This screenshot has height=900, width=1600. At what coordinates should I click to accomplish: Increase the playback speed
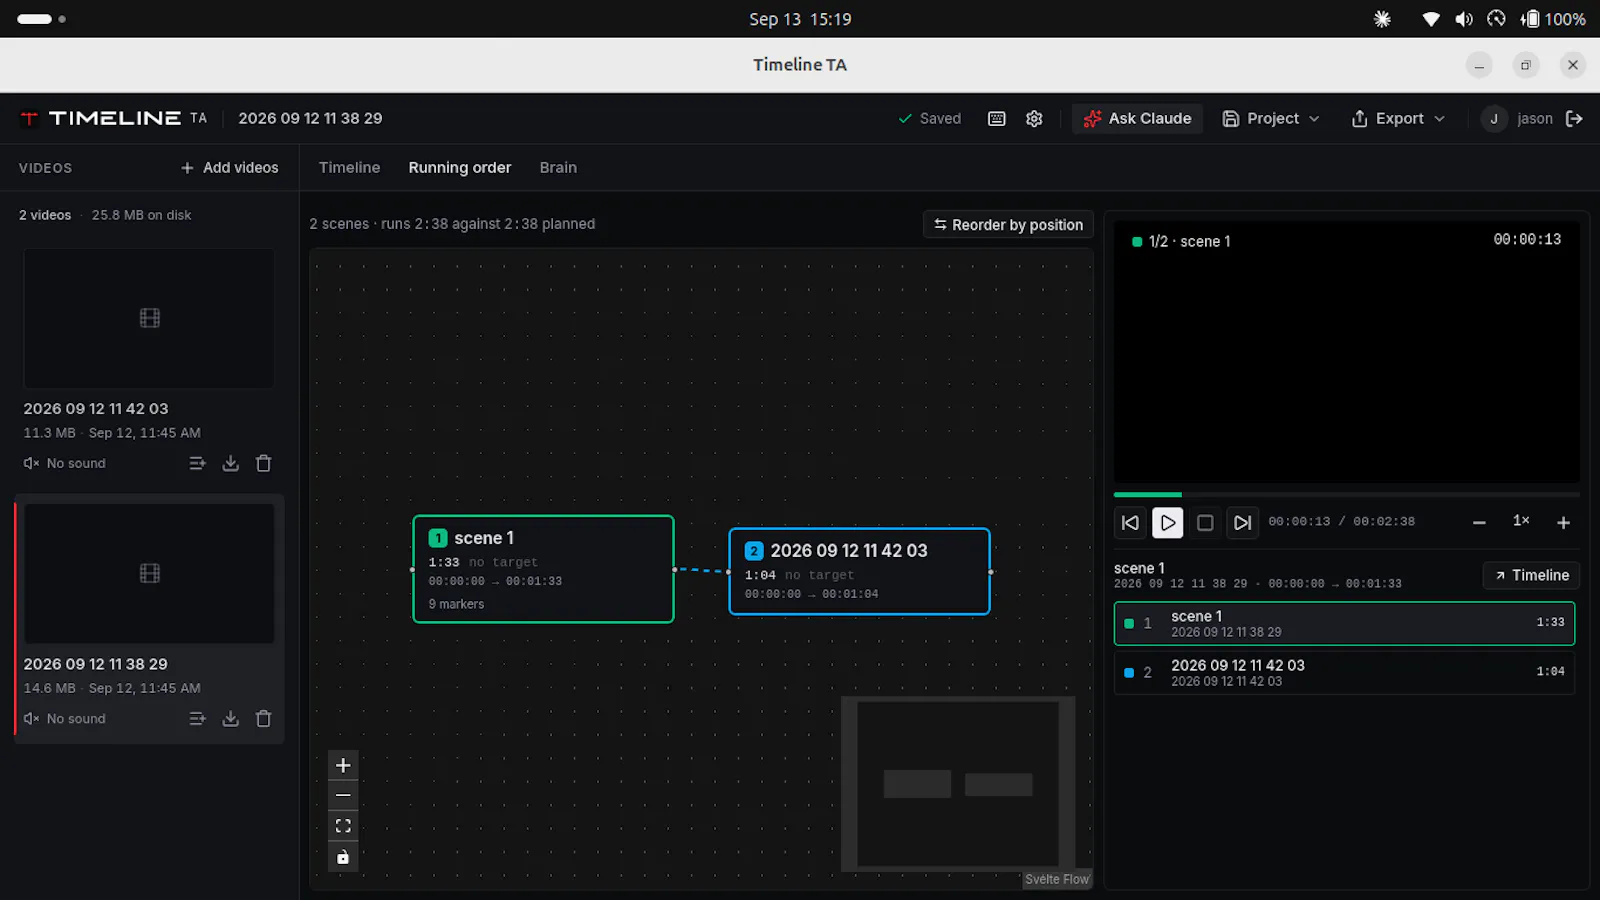[x=1564, y=522]
